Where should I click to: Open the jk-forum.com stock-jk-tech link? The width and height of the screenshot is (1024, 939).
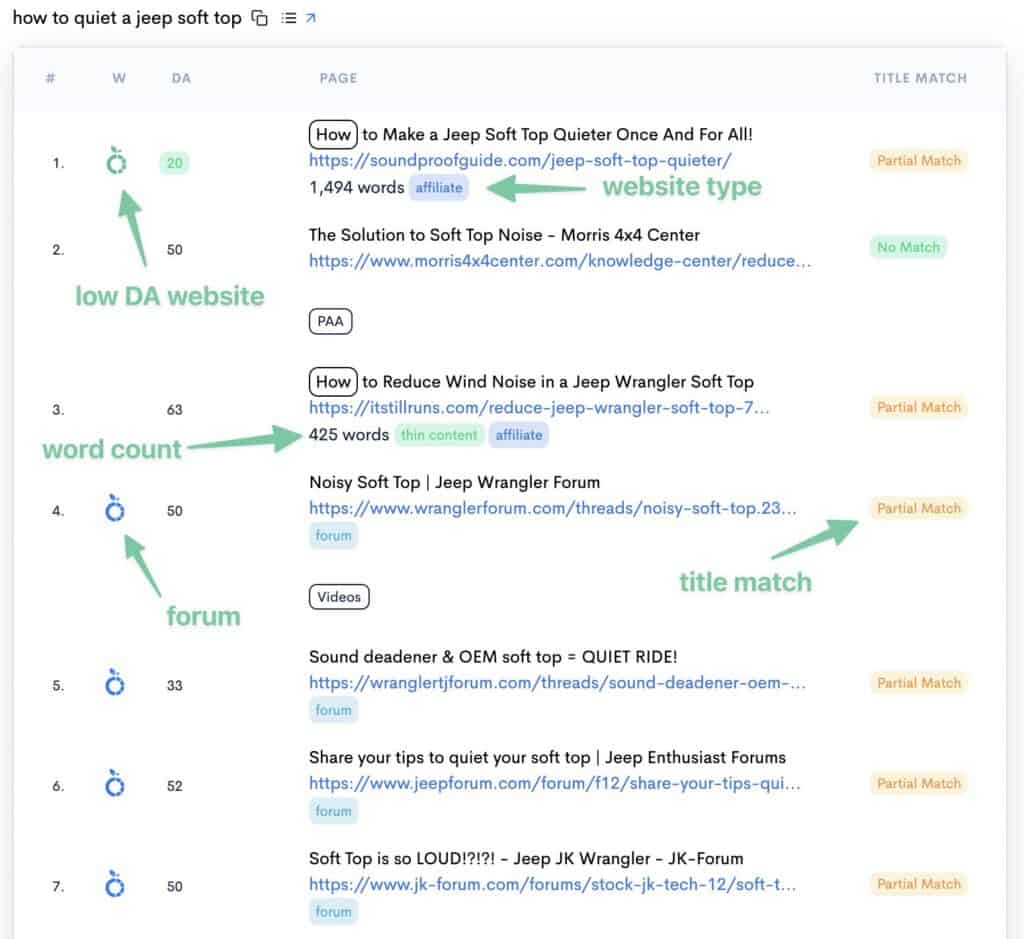552,885
